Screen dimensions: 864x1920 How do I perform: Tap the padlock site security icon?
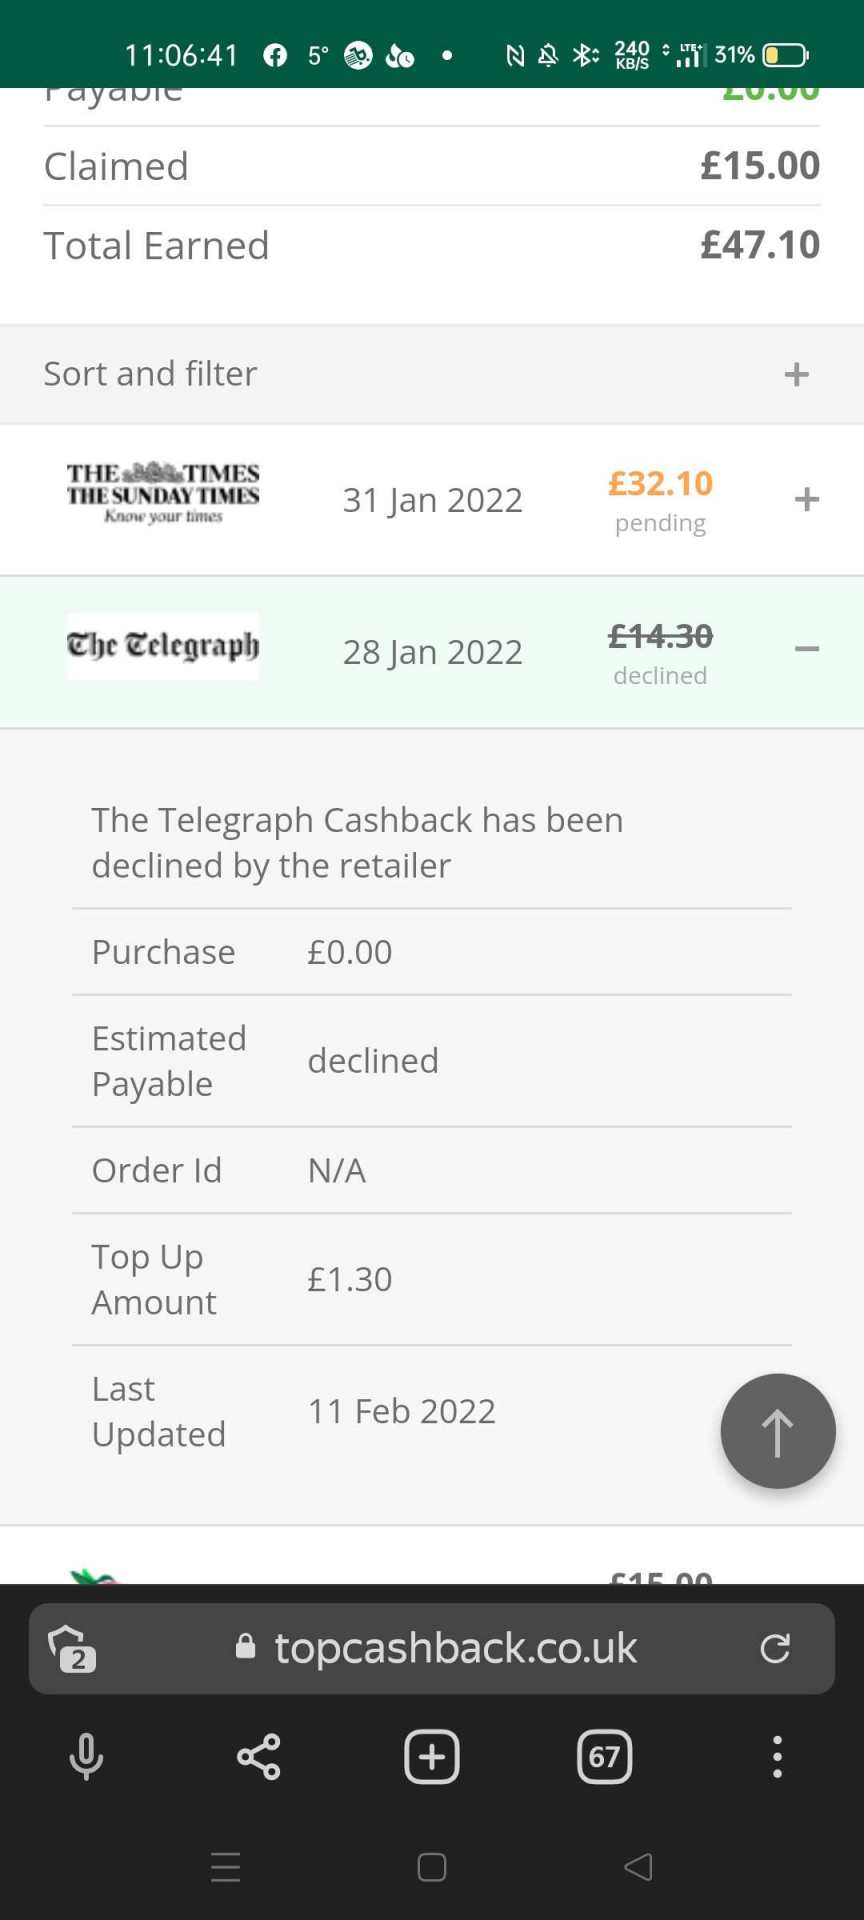coord(245,1647)
